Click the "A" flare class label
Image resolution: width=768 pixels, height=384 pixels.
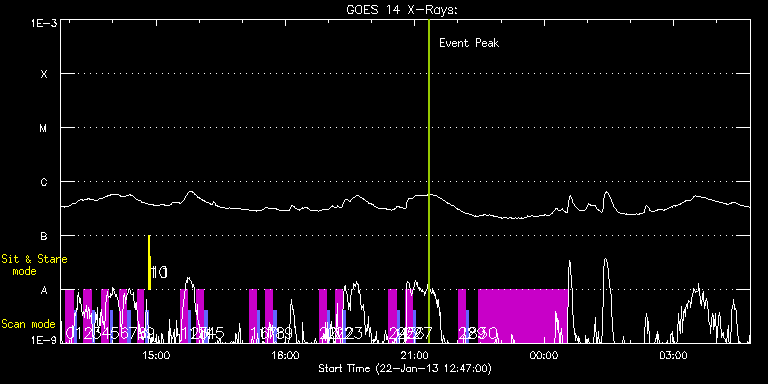[x=44, y=290]
